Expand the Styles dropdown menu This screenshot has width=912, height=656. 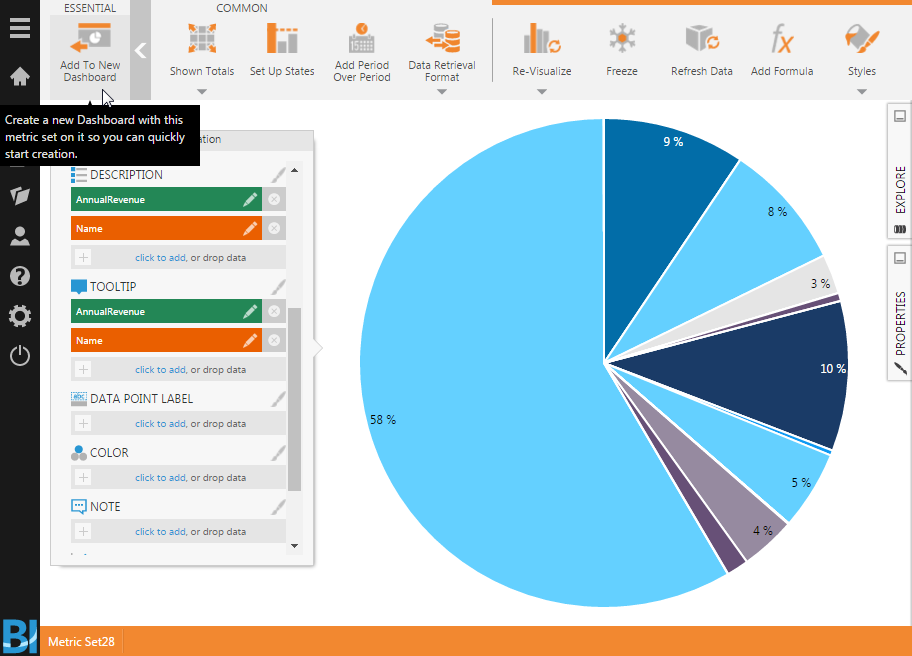861,92
